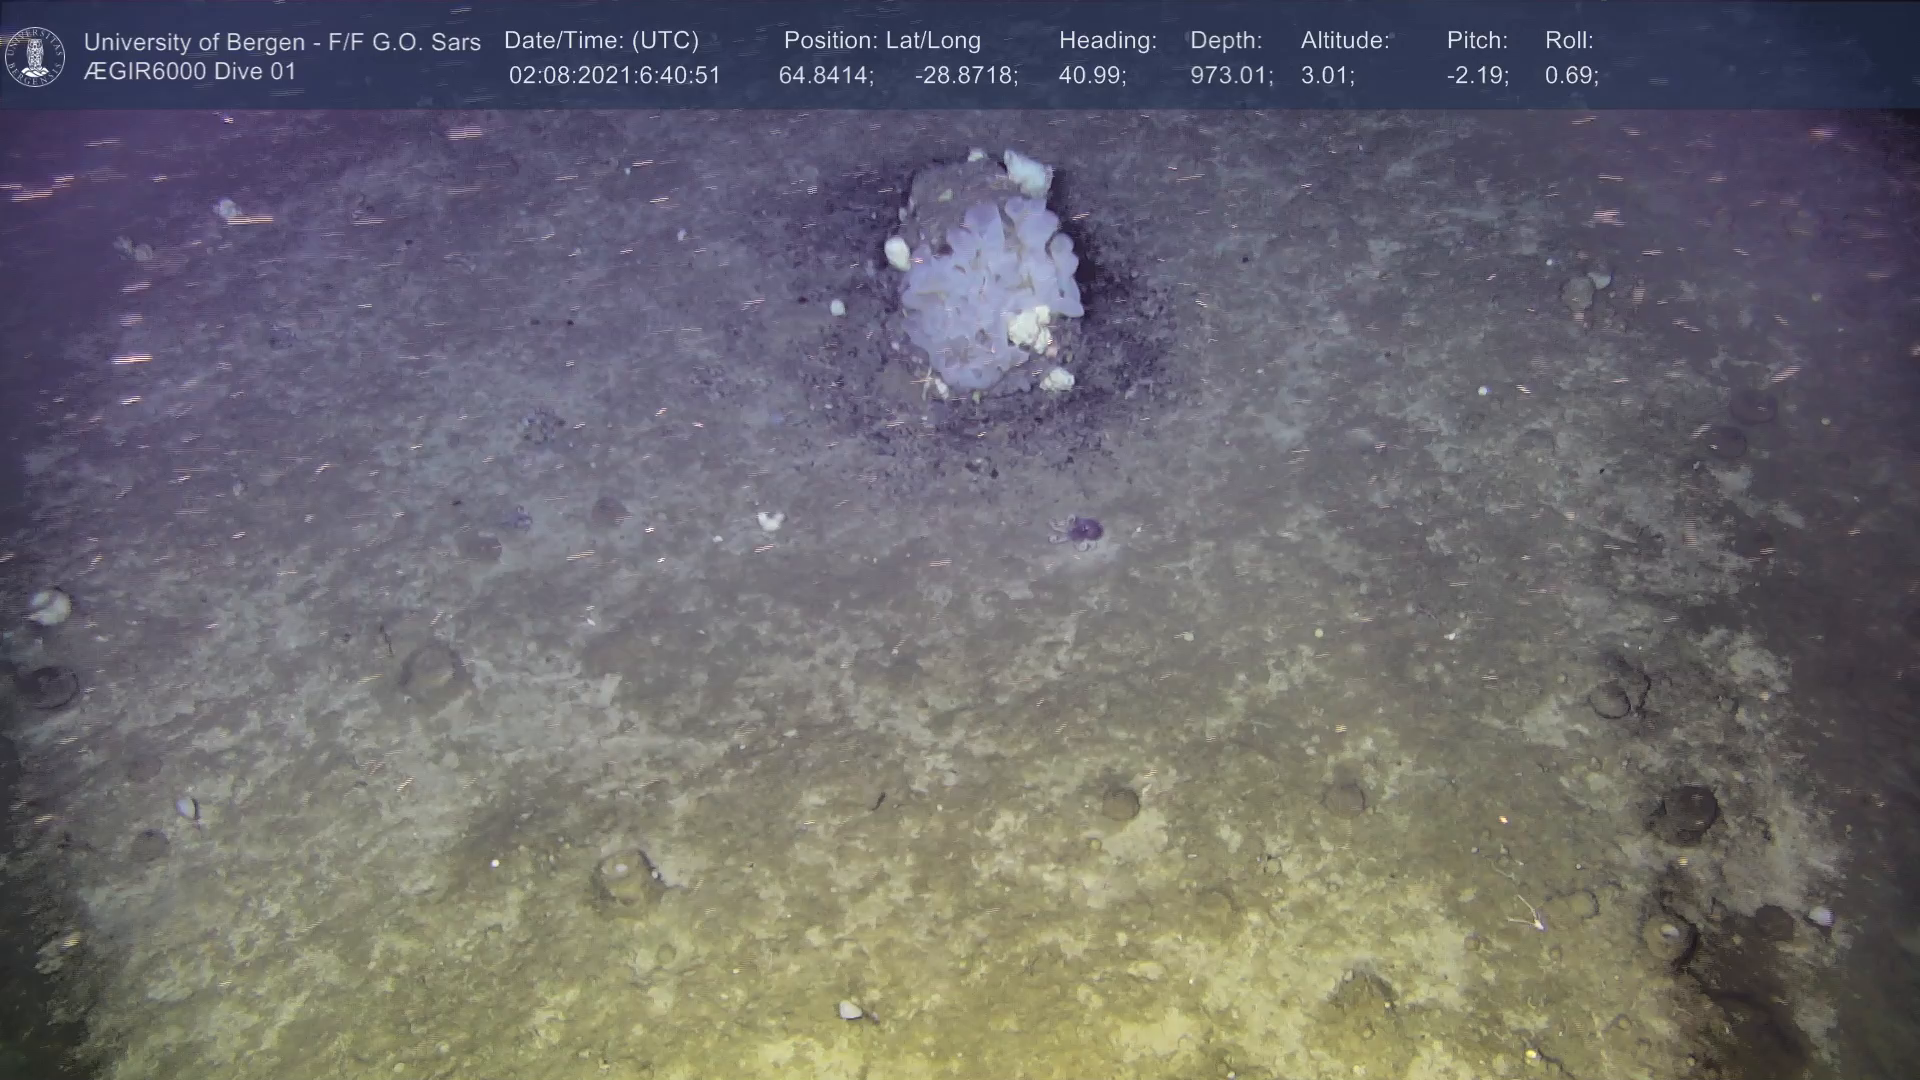Click the Position Lat/Long label
1920x1080 pixels.
point(882,41)
